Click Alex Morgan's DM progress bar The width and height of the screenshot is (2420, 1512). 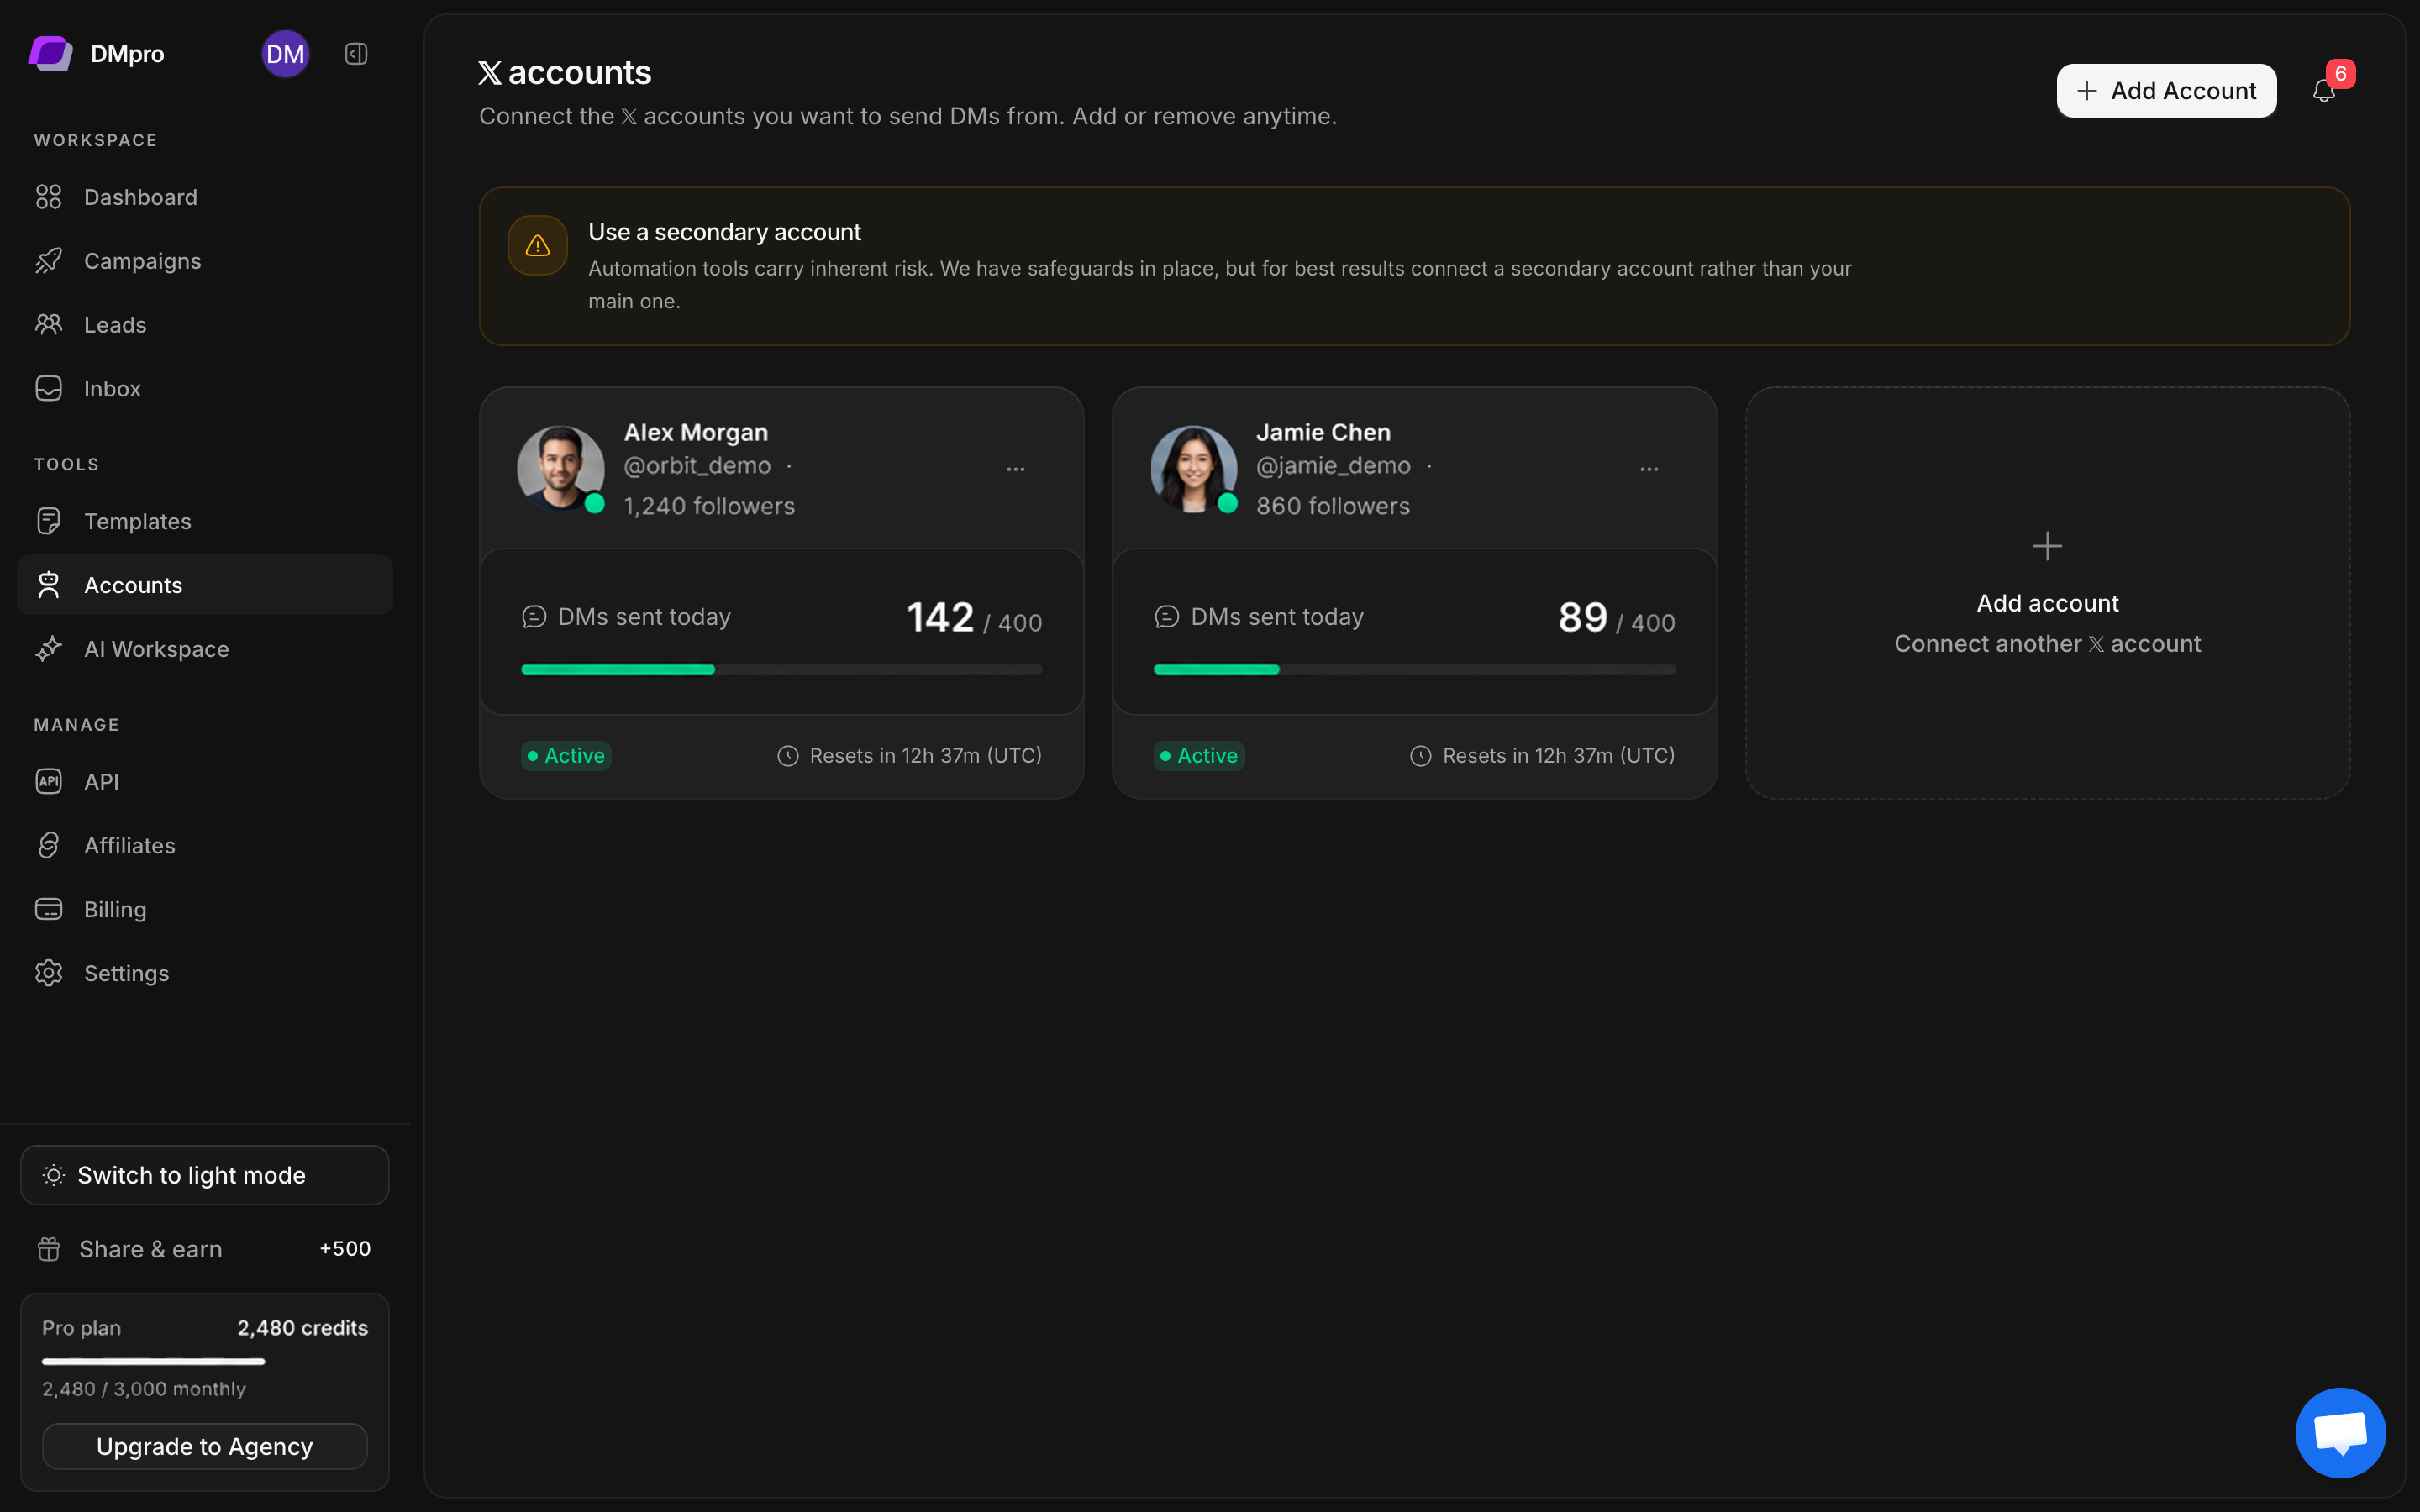pos(781,669)
